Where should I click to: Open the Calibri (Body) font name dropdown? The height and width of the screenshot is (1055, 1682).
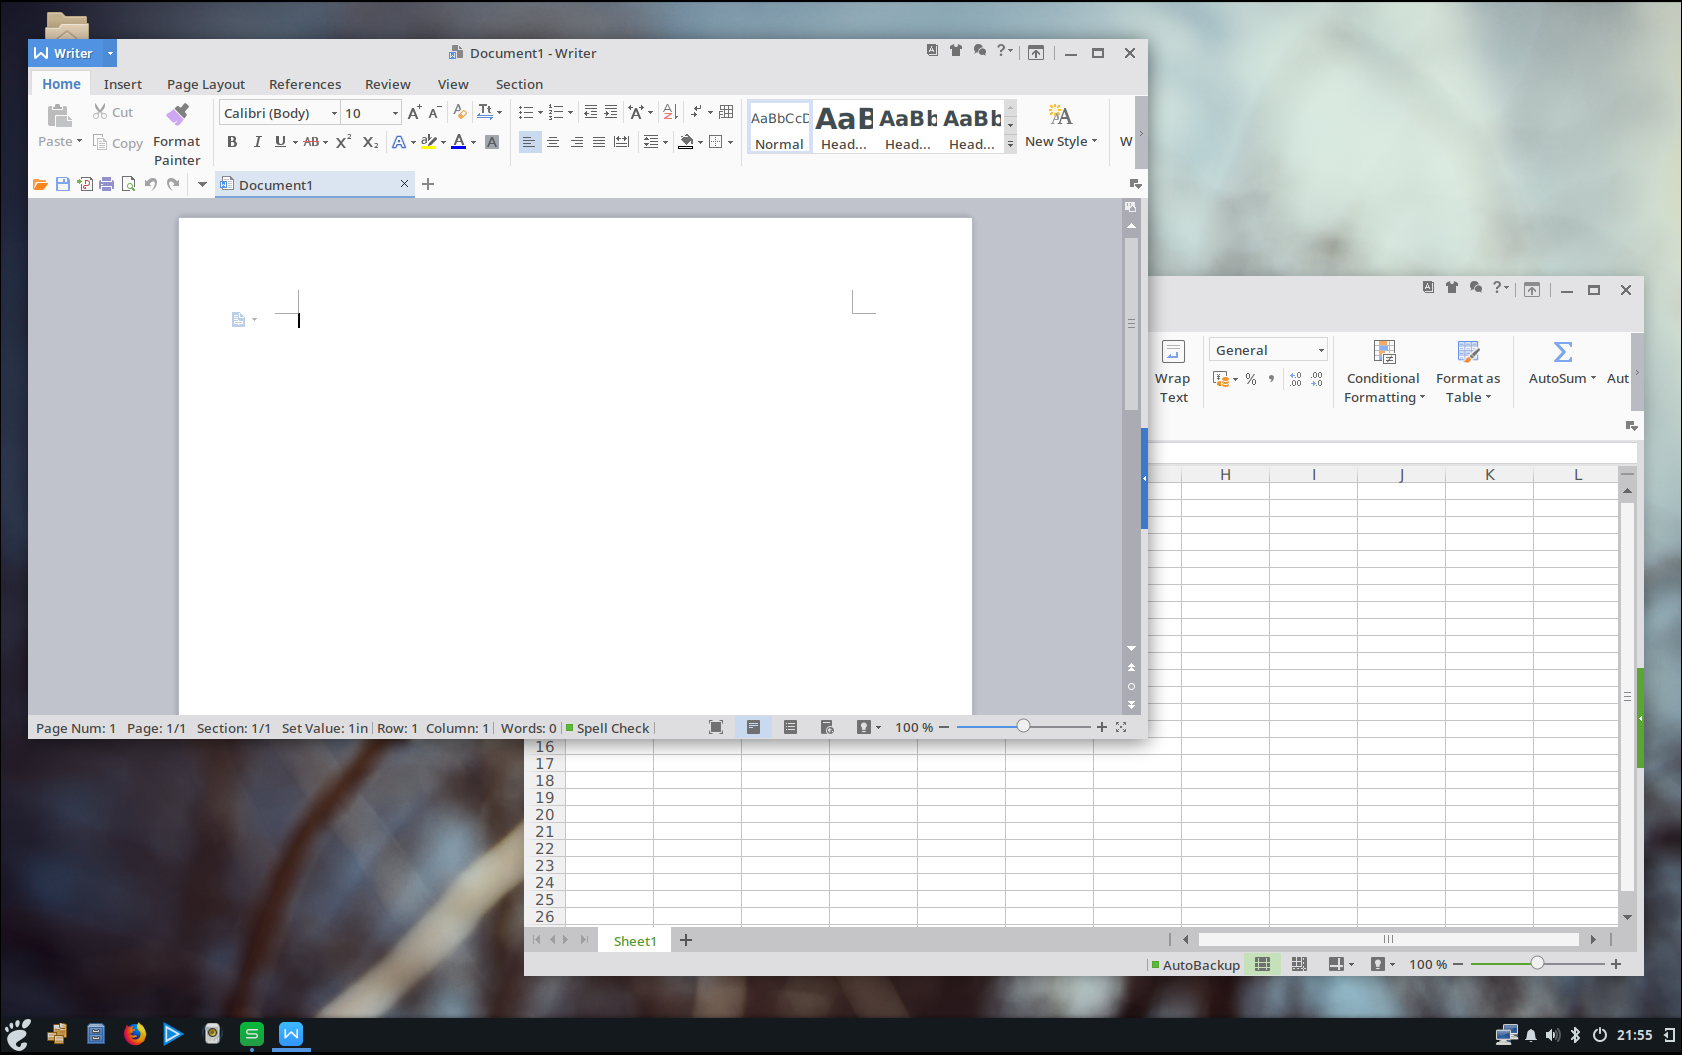(334, 113)
